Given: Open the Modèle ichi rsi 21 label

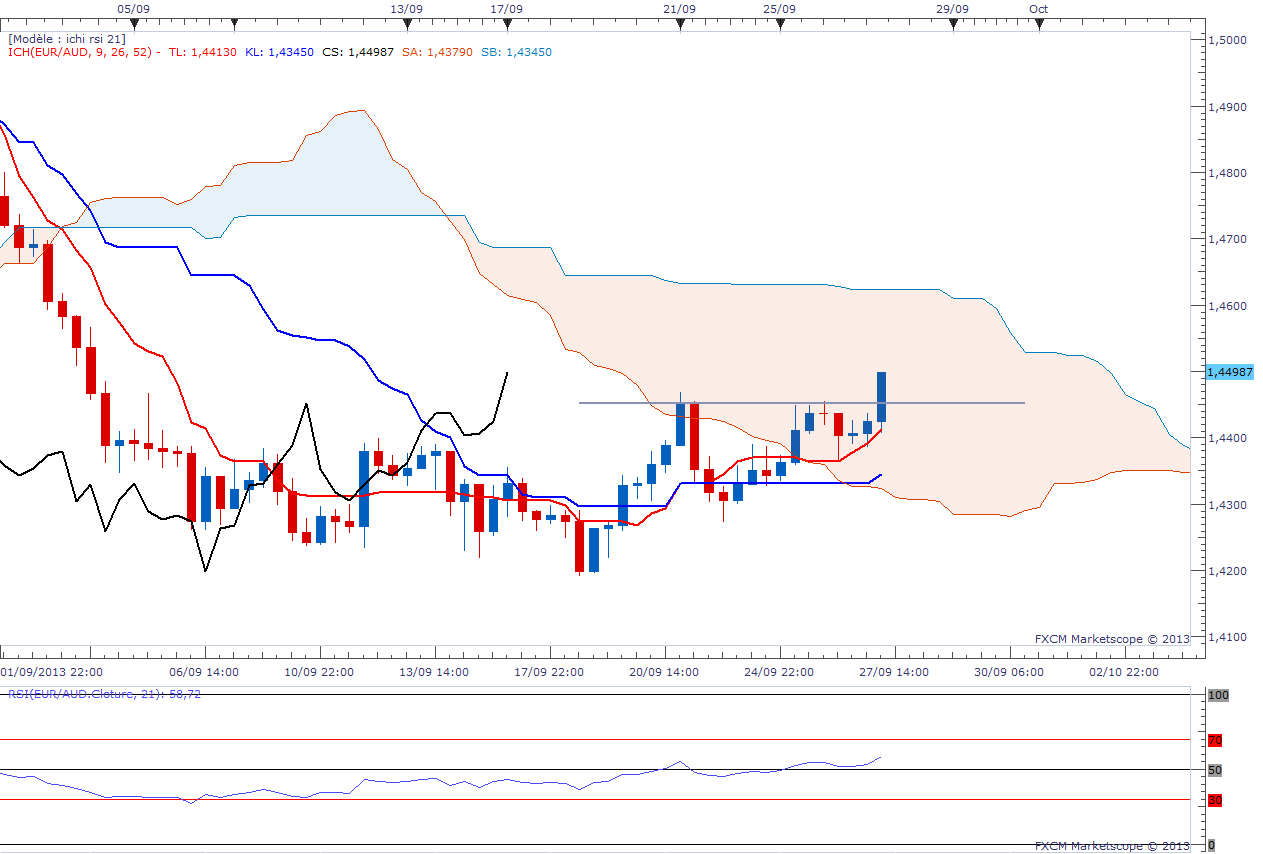Looking at the screenshot, I should tap(65, 38).
